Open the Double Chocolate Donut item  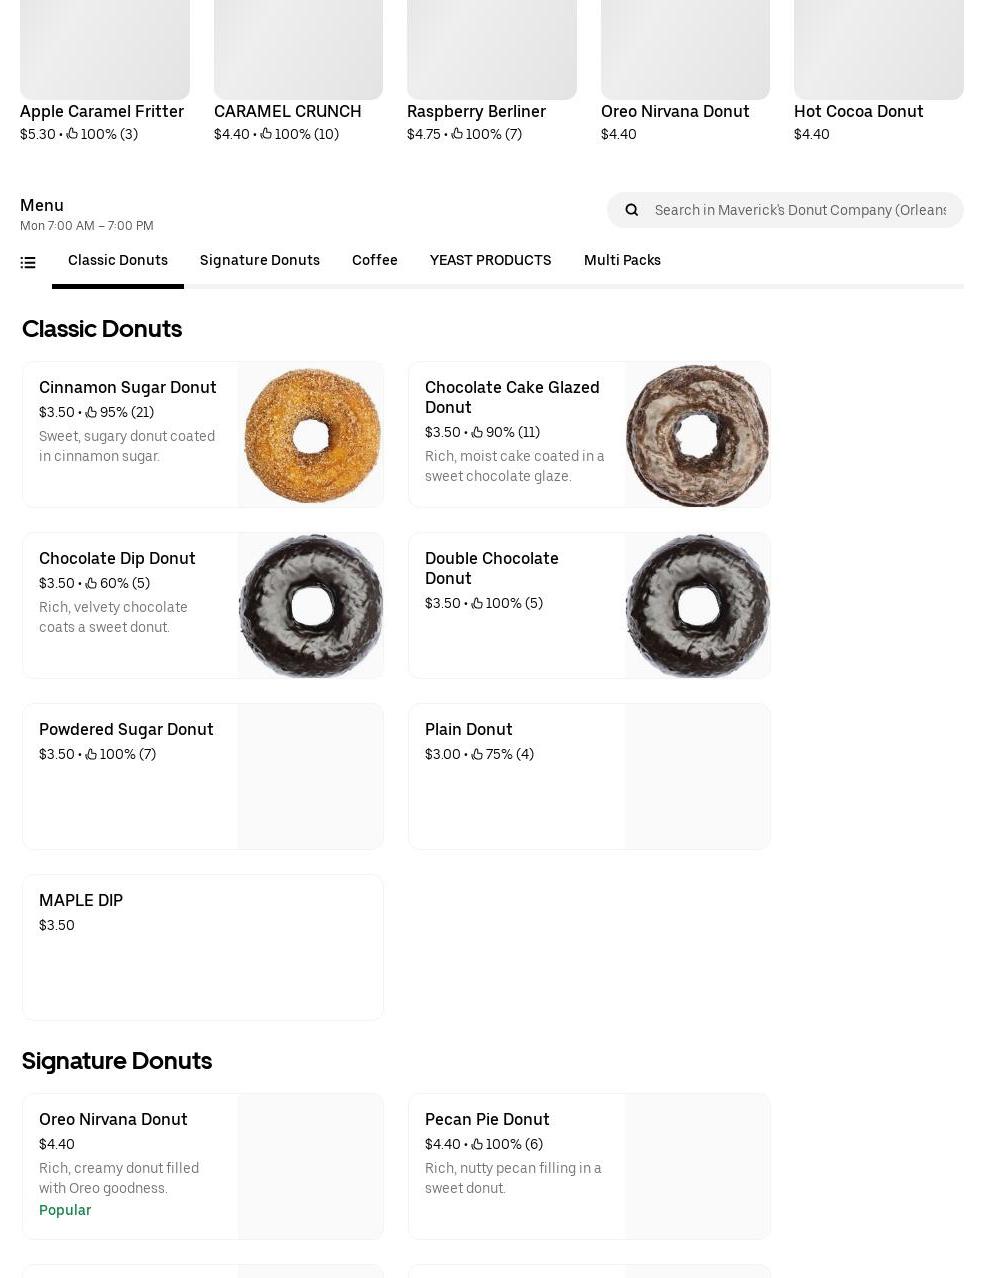589,606
